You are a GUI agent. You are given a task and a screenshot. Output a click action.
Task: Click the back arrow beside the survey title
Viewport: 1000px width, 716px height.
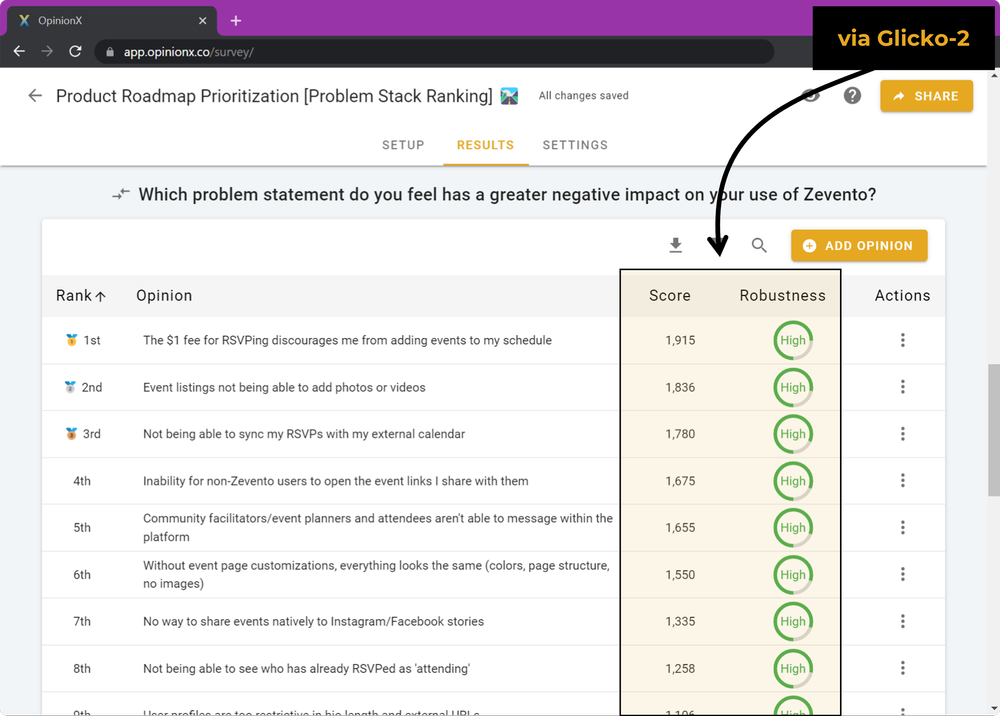[x=35, y=95]
